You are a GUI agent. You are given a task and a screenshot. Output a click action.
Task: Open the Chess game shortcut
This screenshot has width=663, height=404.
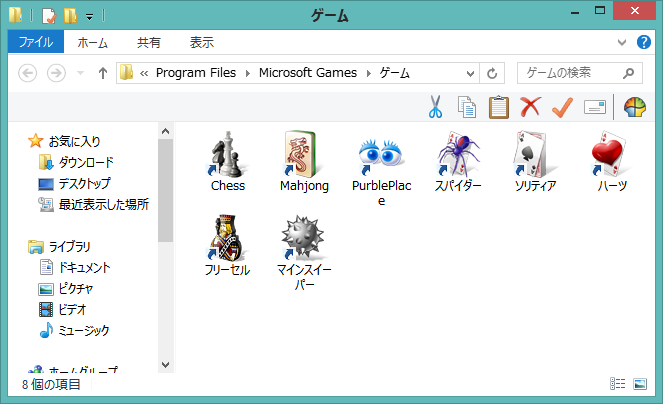(228, 161)
